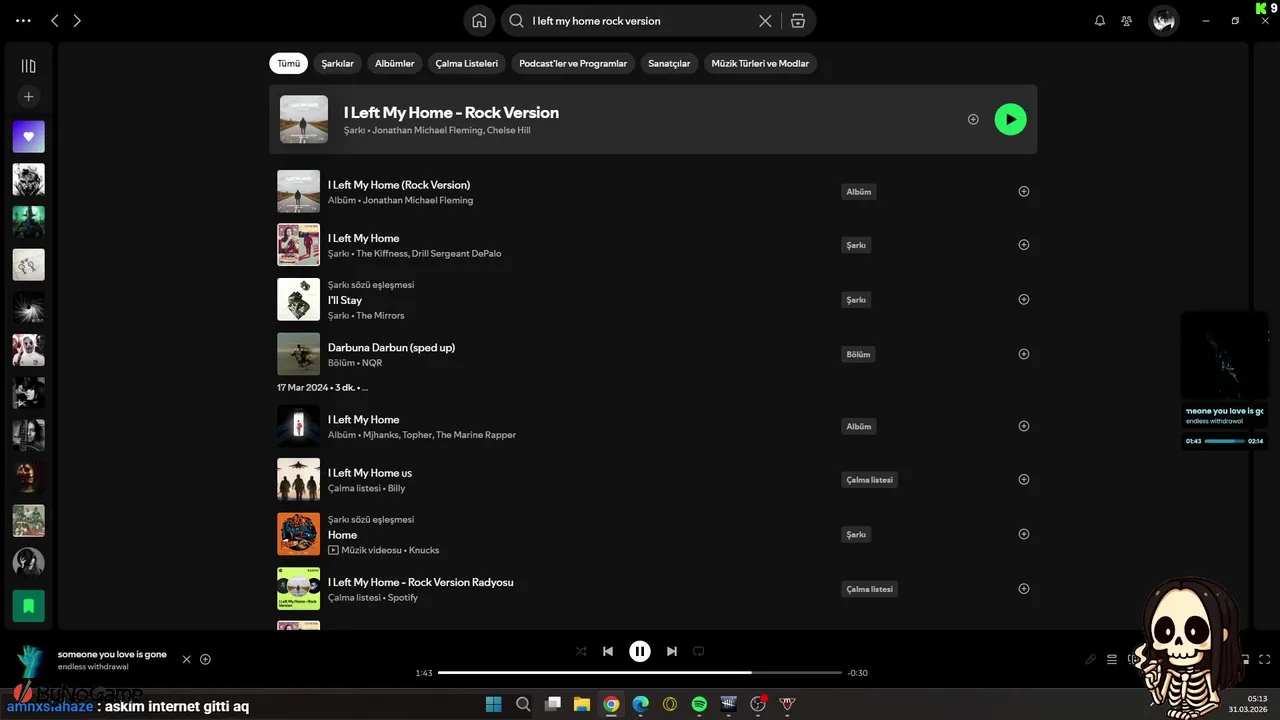This screenshot has width=1280, height=720.
Task: Add The Kiffness I Left My Home song
Action: [1023, 244]
